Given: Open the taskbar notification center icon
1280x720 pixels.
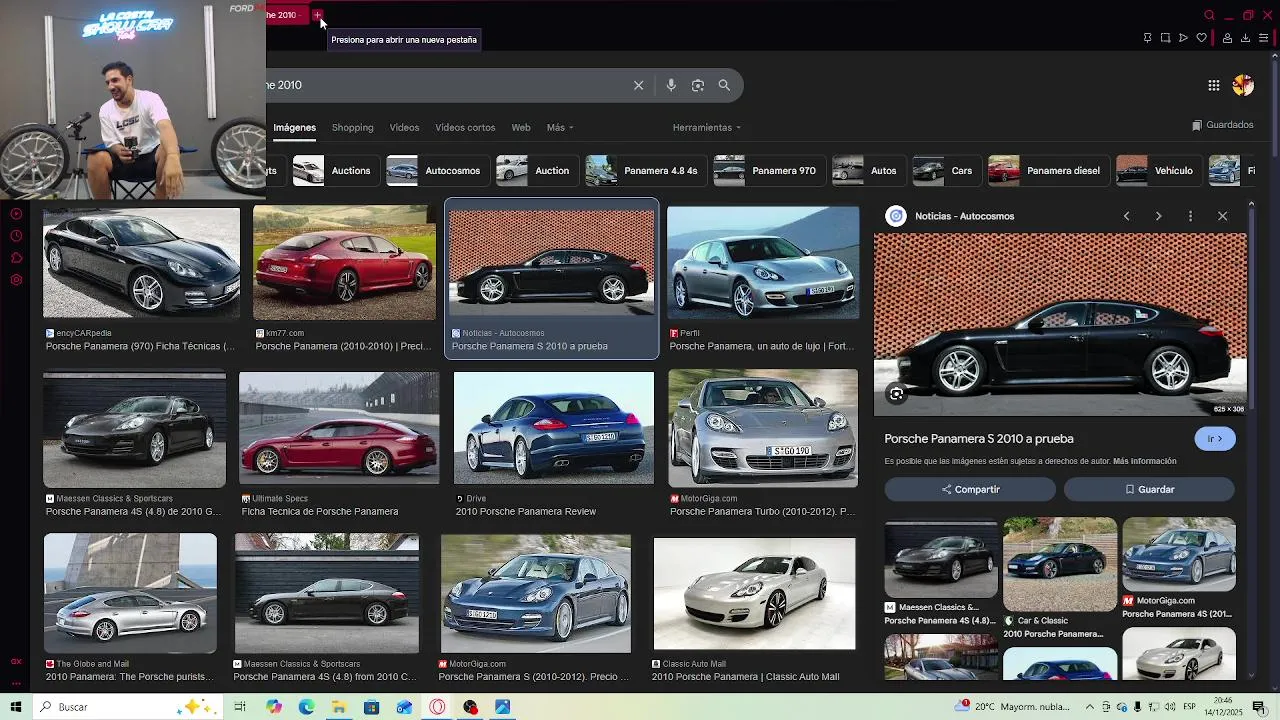Looking at the screenshot, I should coord(1260,707).
